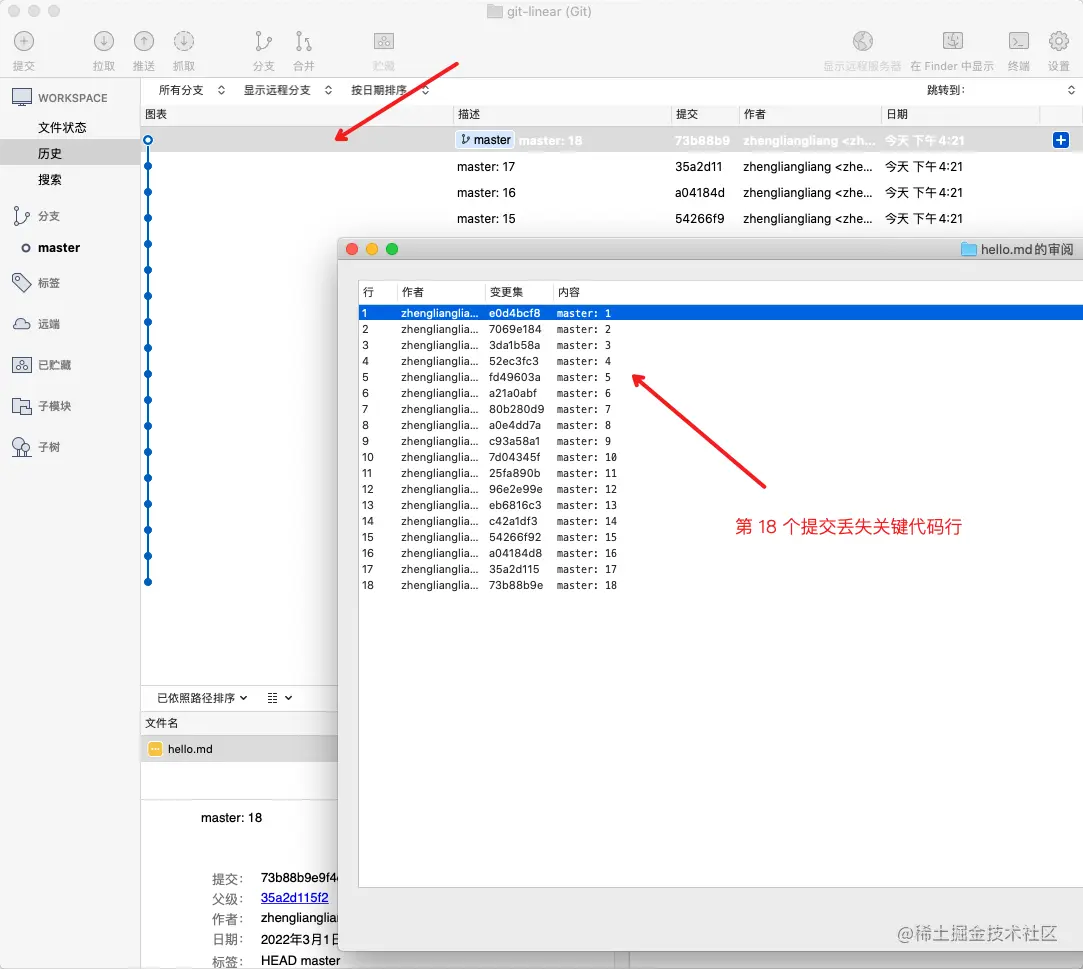Click the Merge (合并) toolbar icon
Screen dimensions: 1083x969
click(303, 41)
